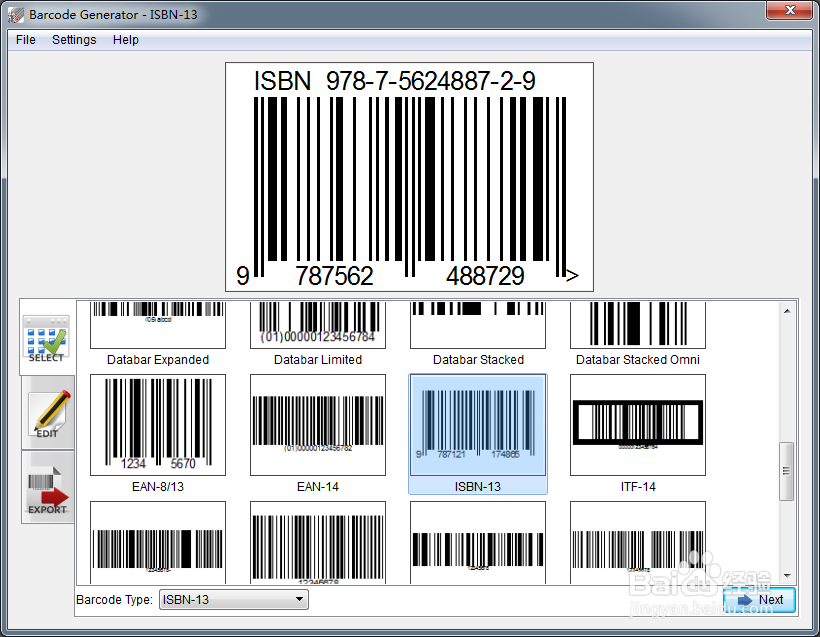Select the Databar Stacked Omni barcode thumbnail
The width and height of the screenshot is (820, 637).
(638, 325)
